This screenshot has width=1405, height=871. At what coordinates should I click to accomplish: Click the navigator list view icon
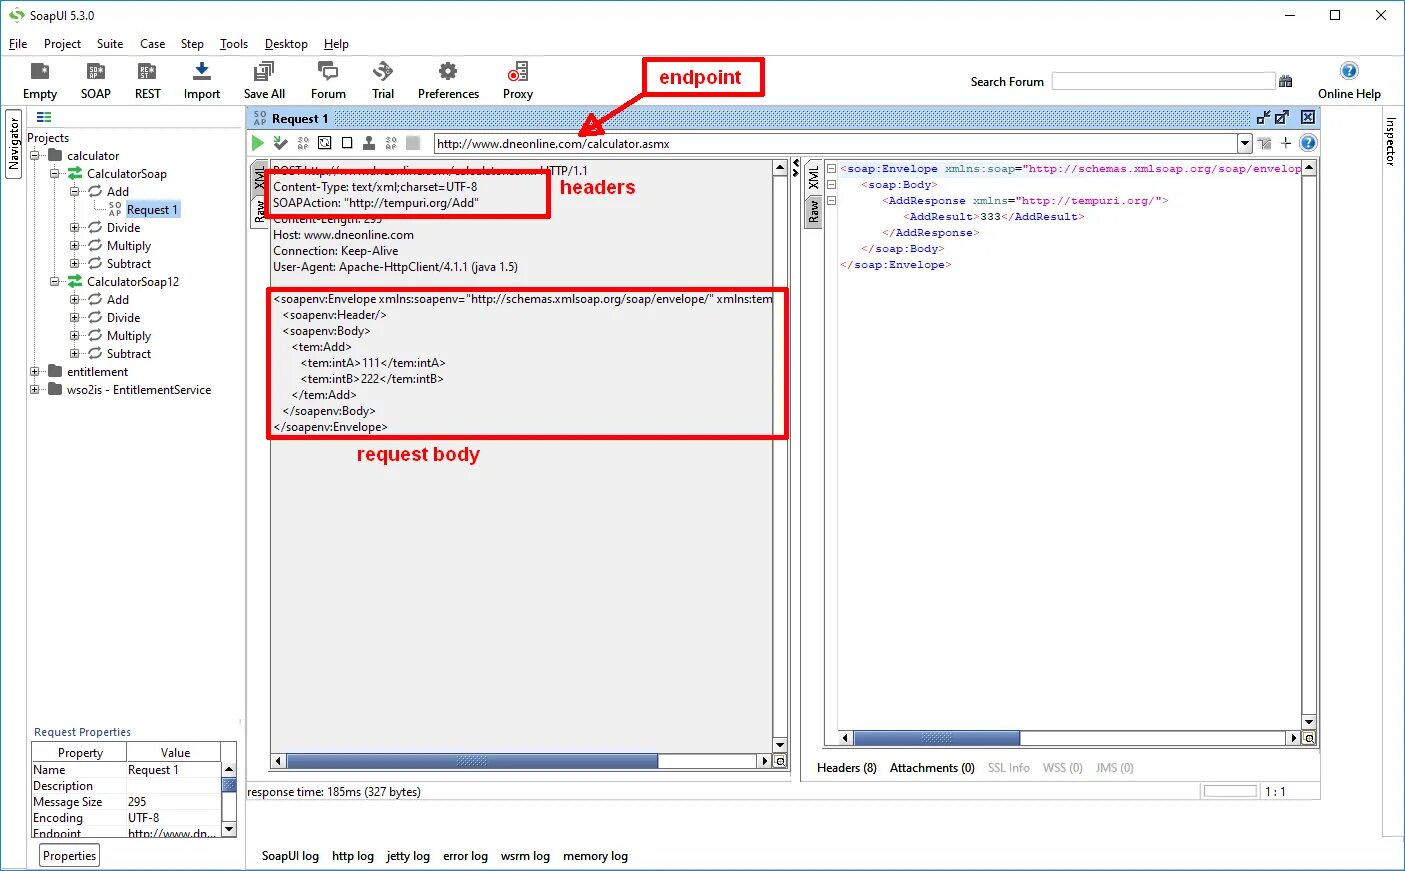(x=44, y=117)
